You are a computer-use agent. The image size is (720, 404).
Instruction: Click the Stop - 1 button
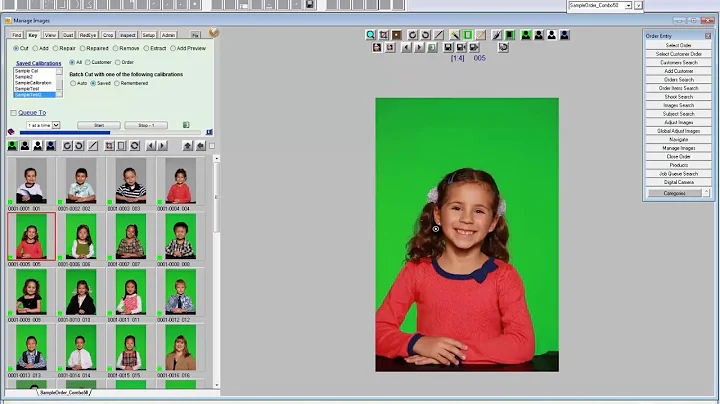coord(146,125)
